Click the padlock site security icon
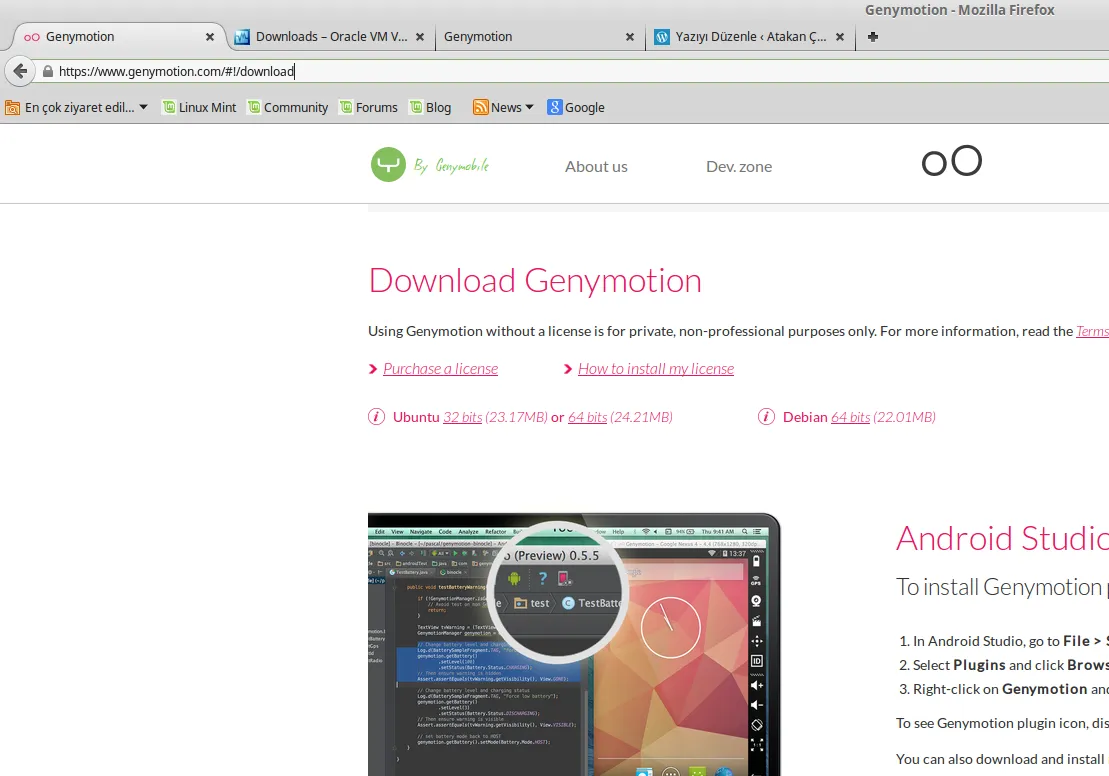 coord(47,71)
